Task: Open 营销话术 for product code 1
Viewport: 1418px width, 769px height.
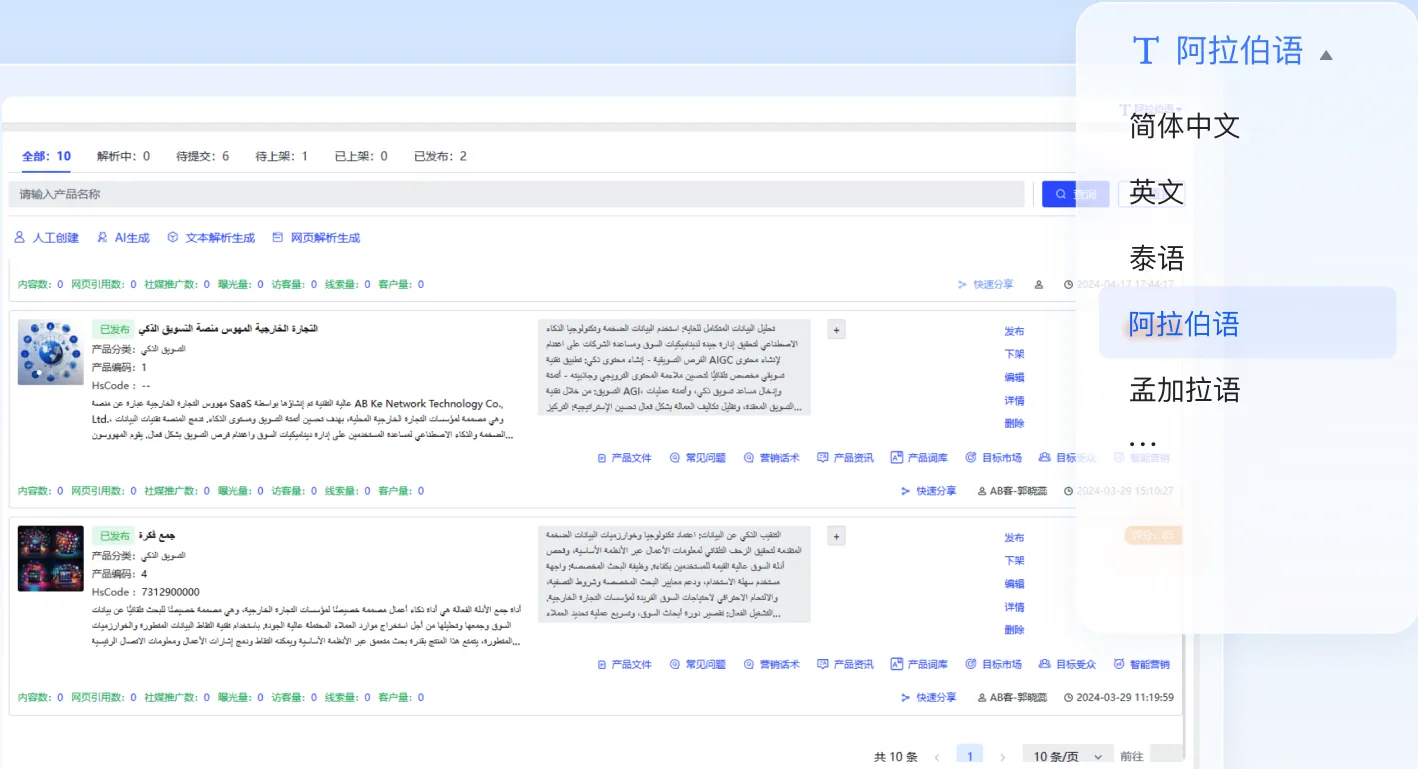Action: (x=772, y=458)
